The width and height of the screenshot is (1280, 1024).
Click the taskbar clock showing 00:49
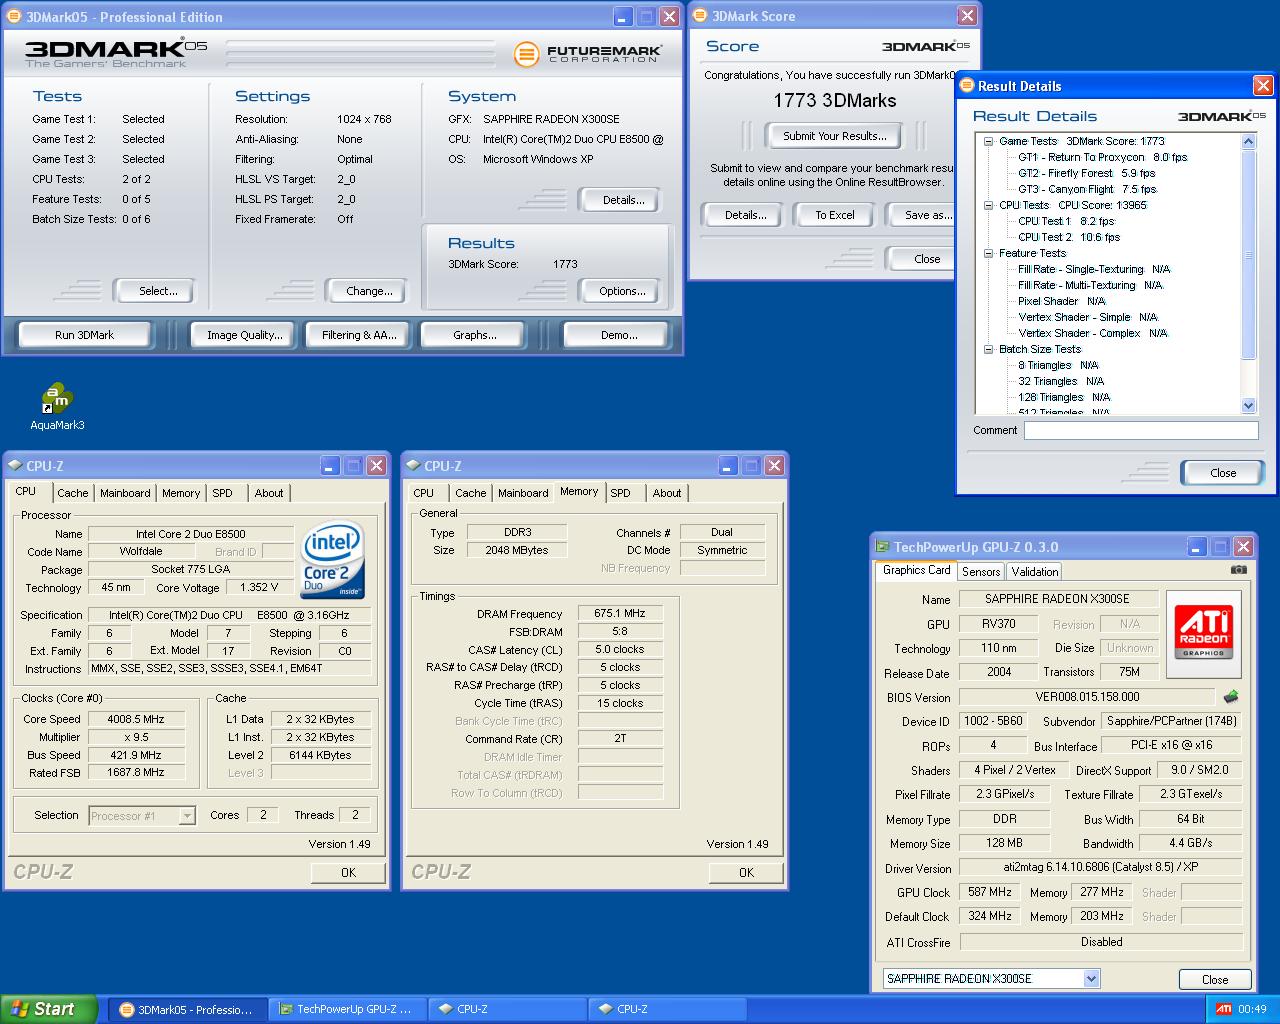click(x=1252, y=1009)
